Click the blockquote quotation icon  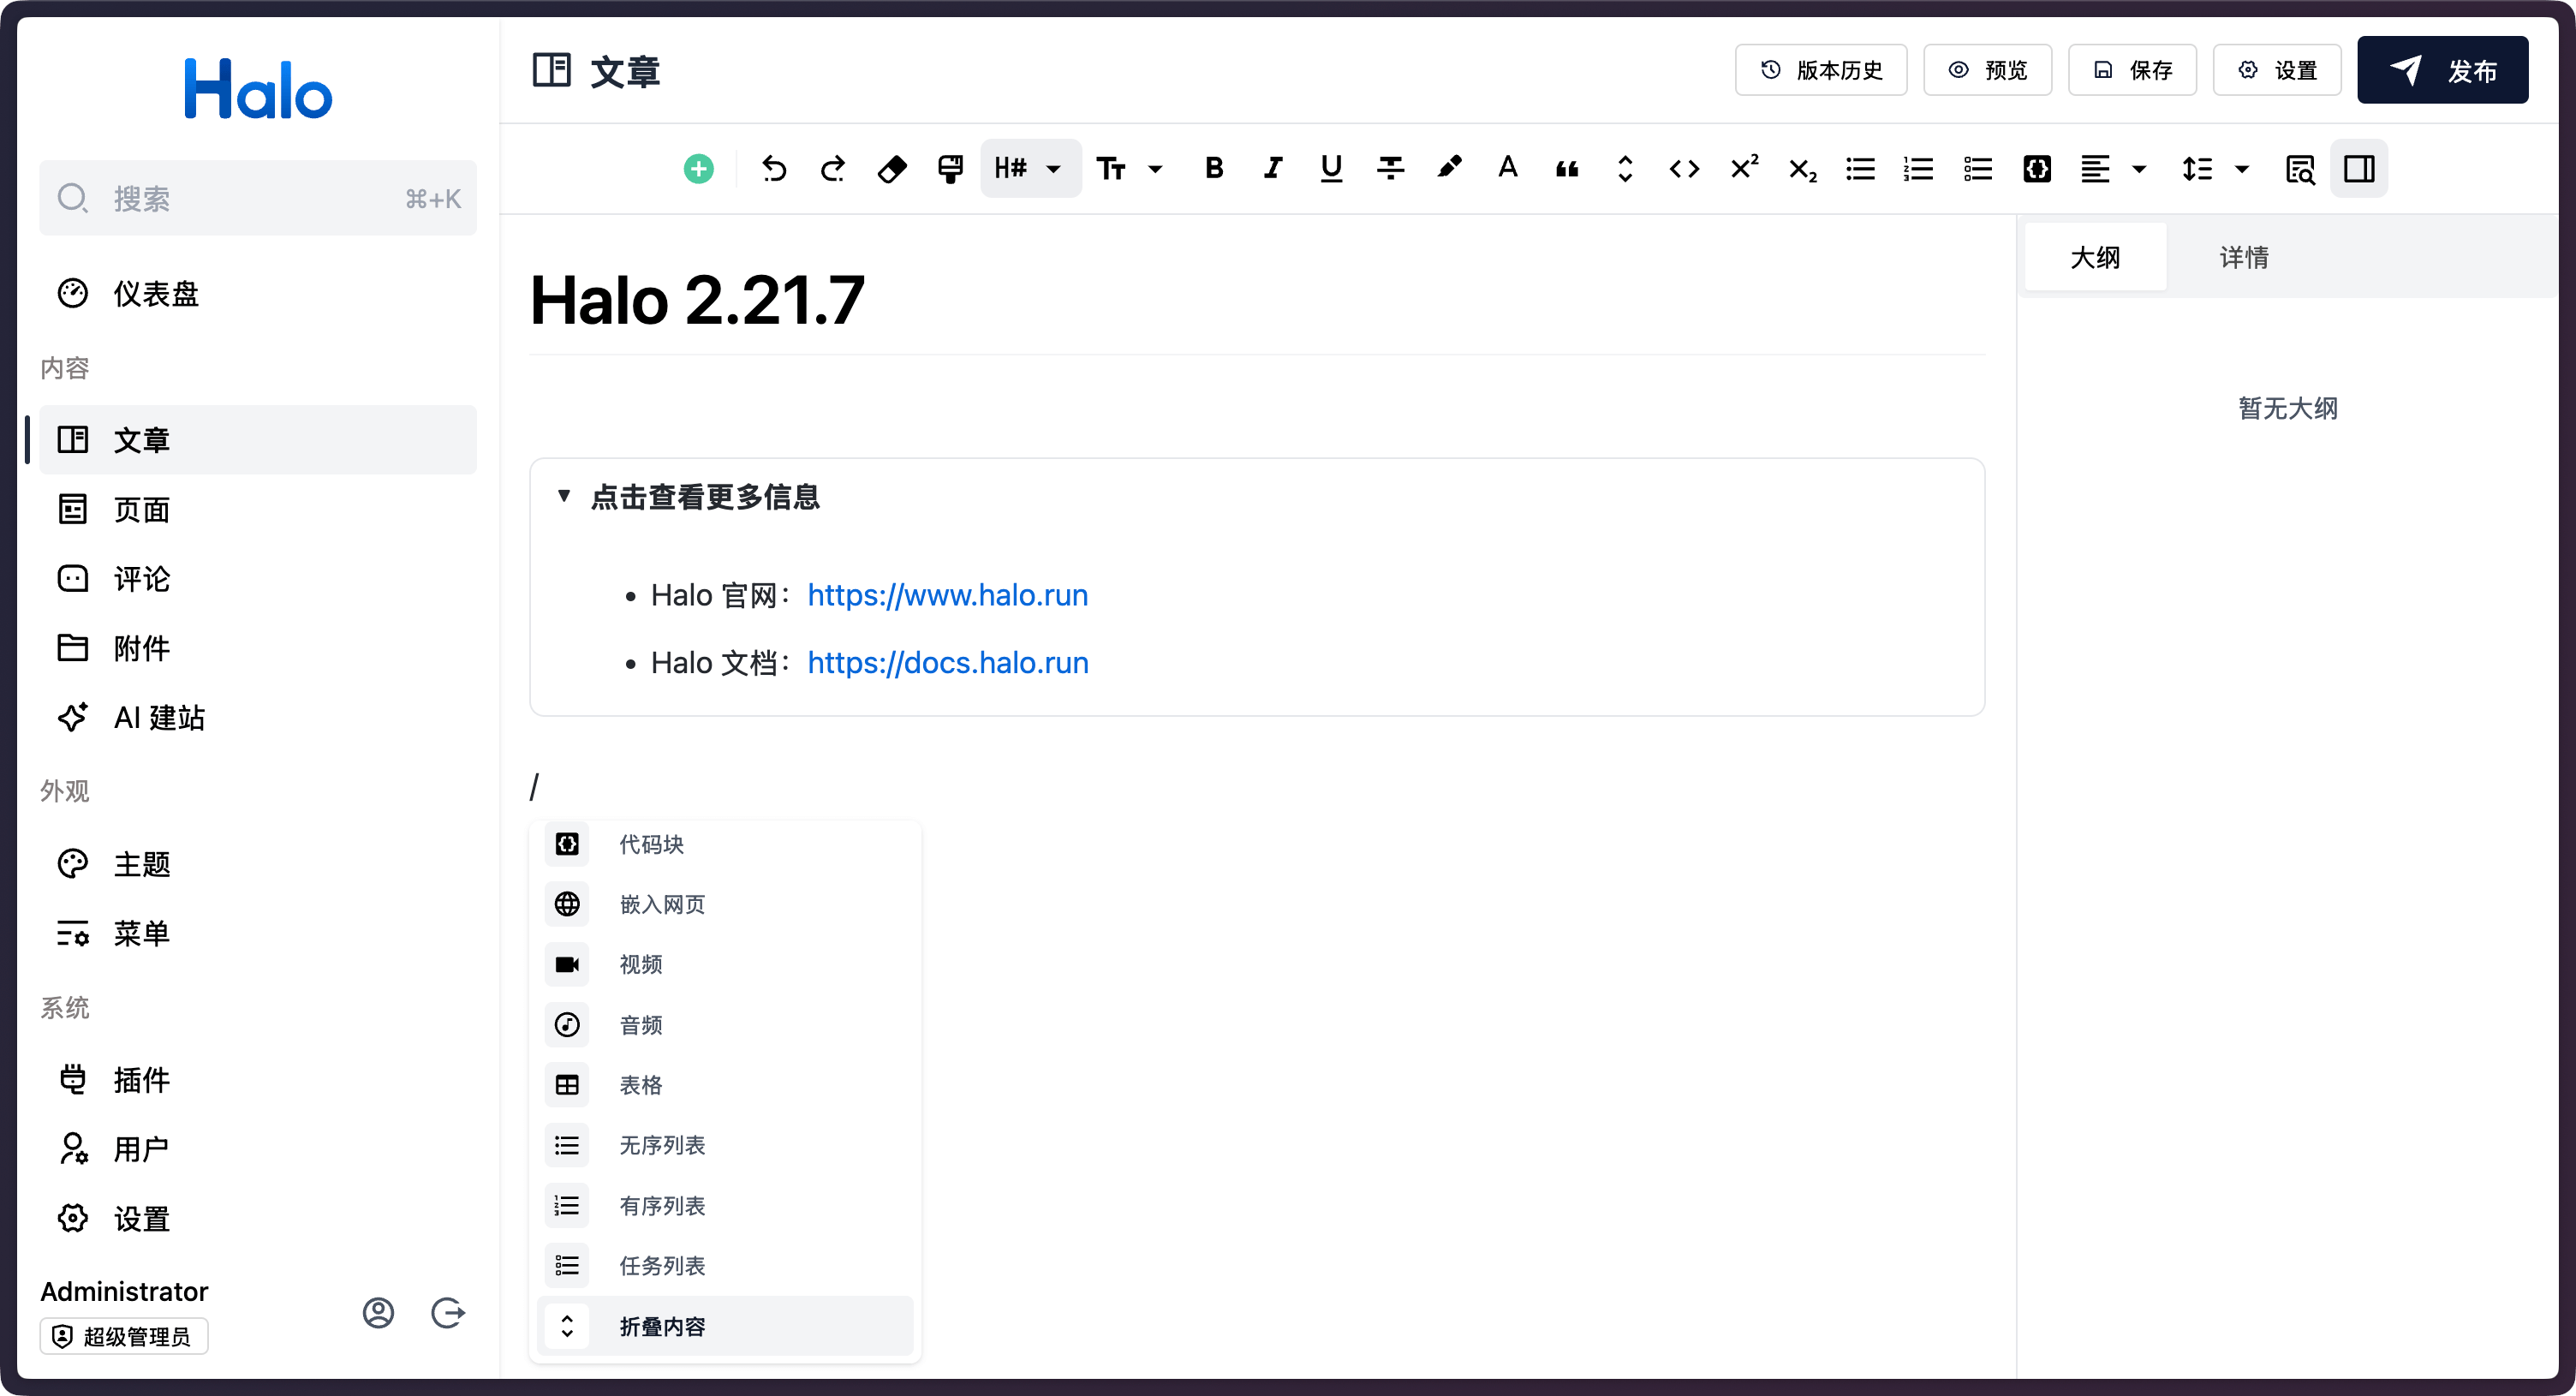[1567, 169]
